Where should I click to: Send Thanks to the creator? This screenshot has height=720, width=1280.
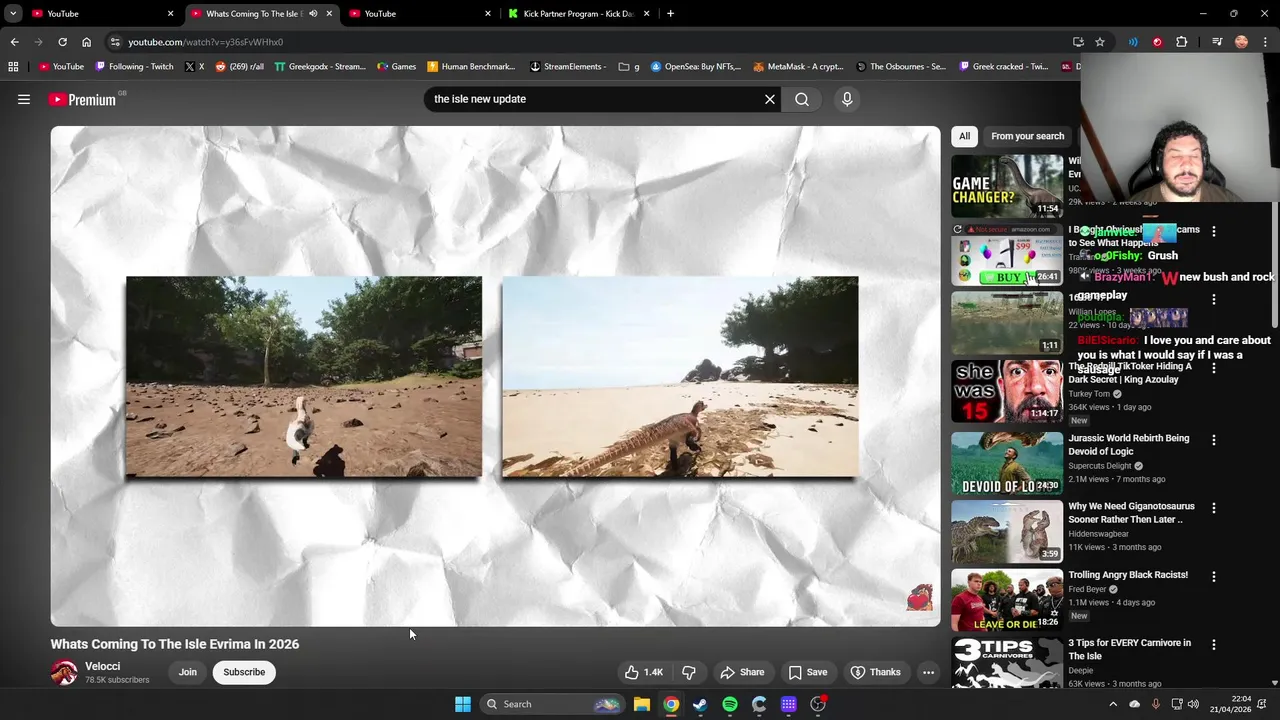pyautogui.click(x=876, y=672)
